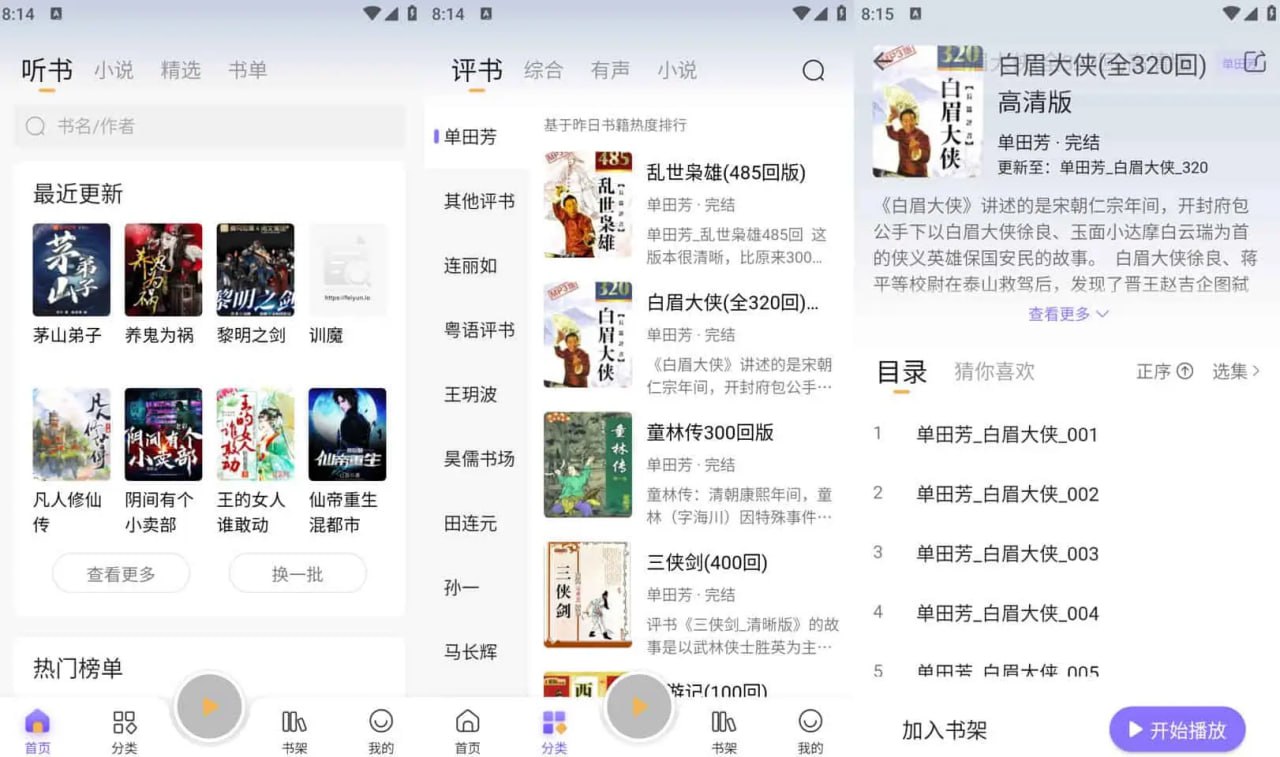Switch to the 小说 tab on 听书 page
The image size is (1280, 757).
[x=114, y=70]
